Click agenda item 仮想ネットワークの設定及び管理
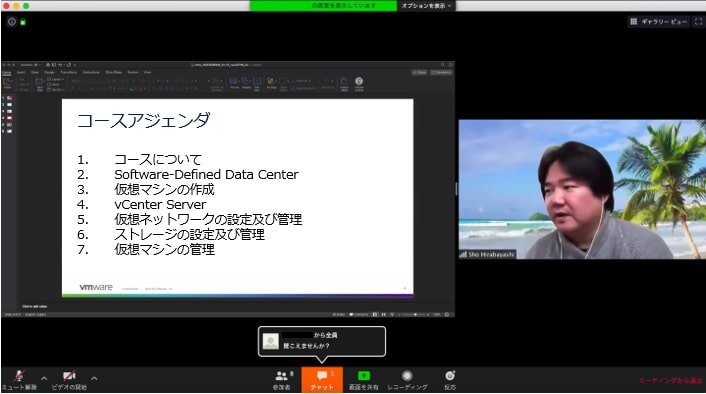This screenshot has height=394, width=706. (208, 220)
